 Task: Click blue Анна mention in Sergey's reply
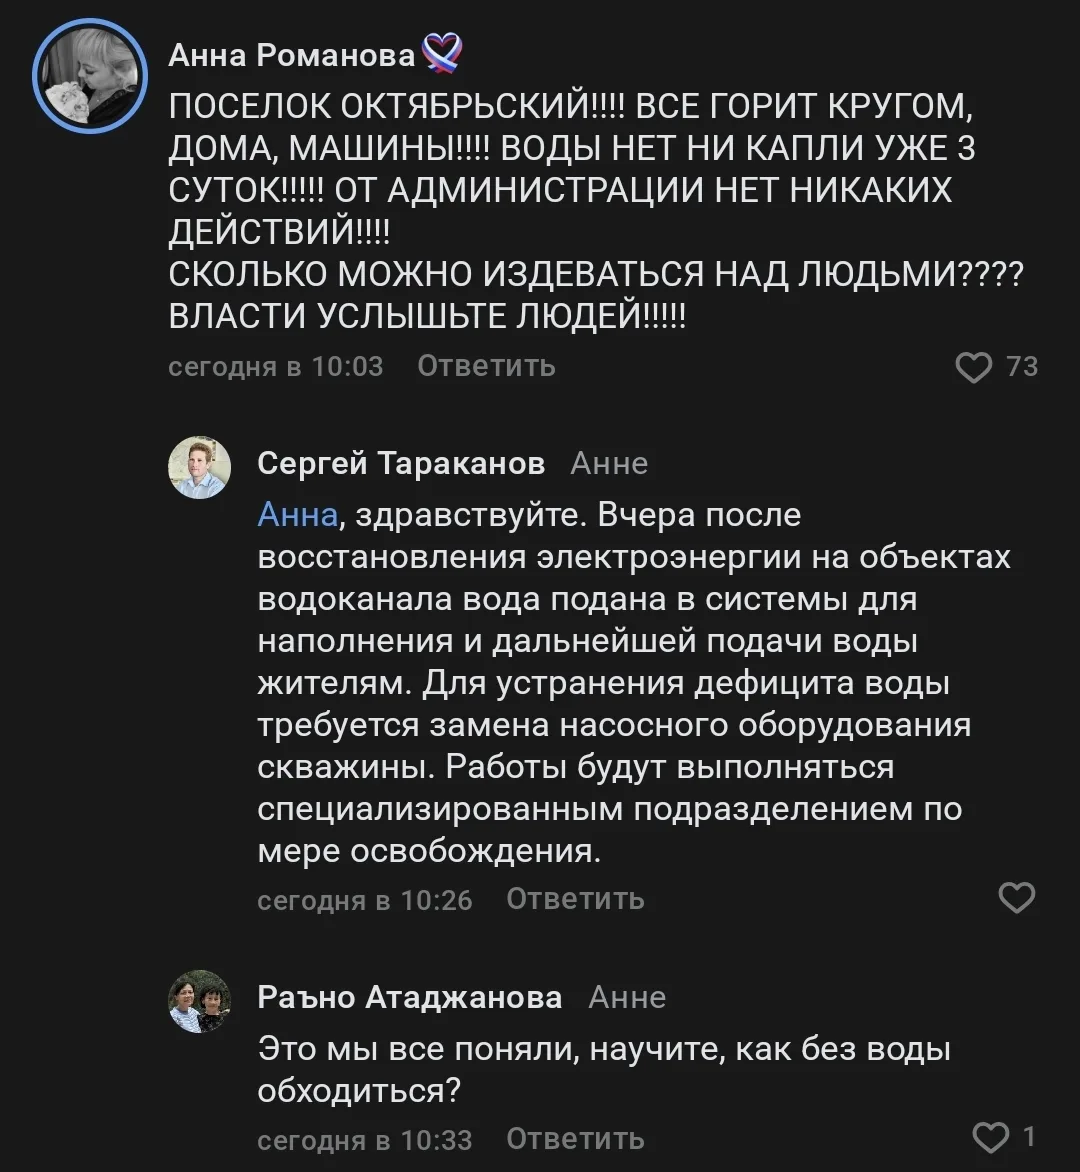(x=298, y=515)
